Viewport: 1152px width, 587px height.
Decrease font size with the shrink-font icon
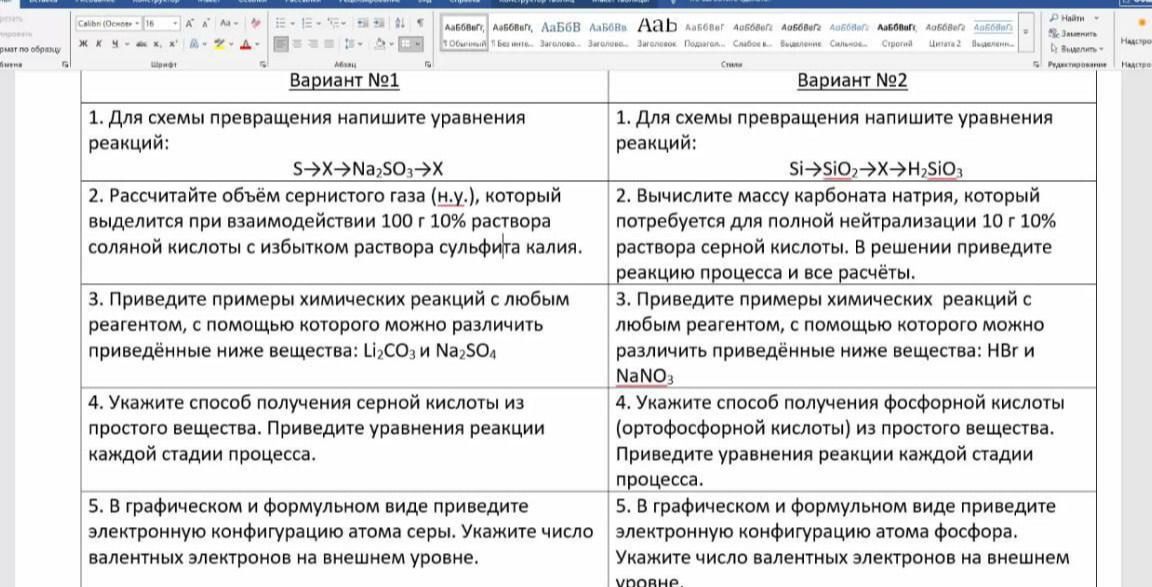pos(206,24)
